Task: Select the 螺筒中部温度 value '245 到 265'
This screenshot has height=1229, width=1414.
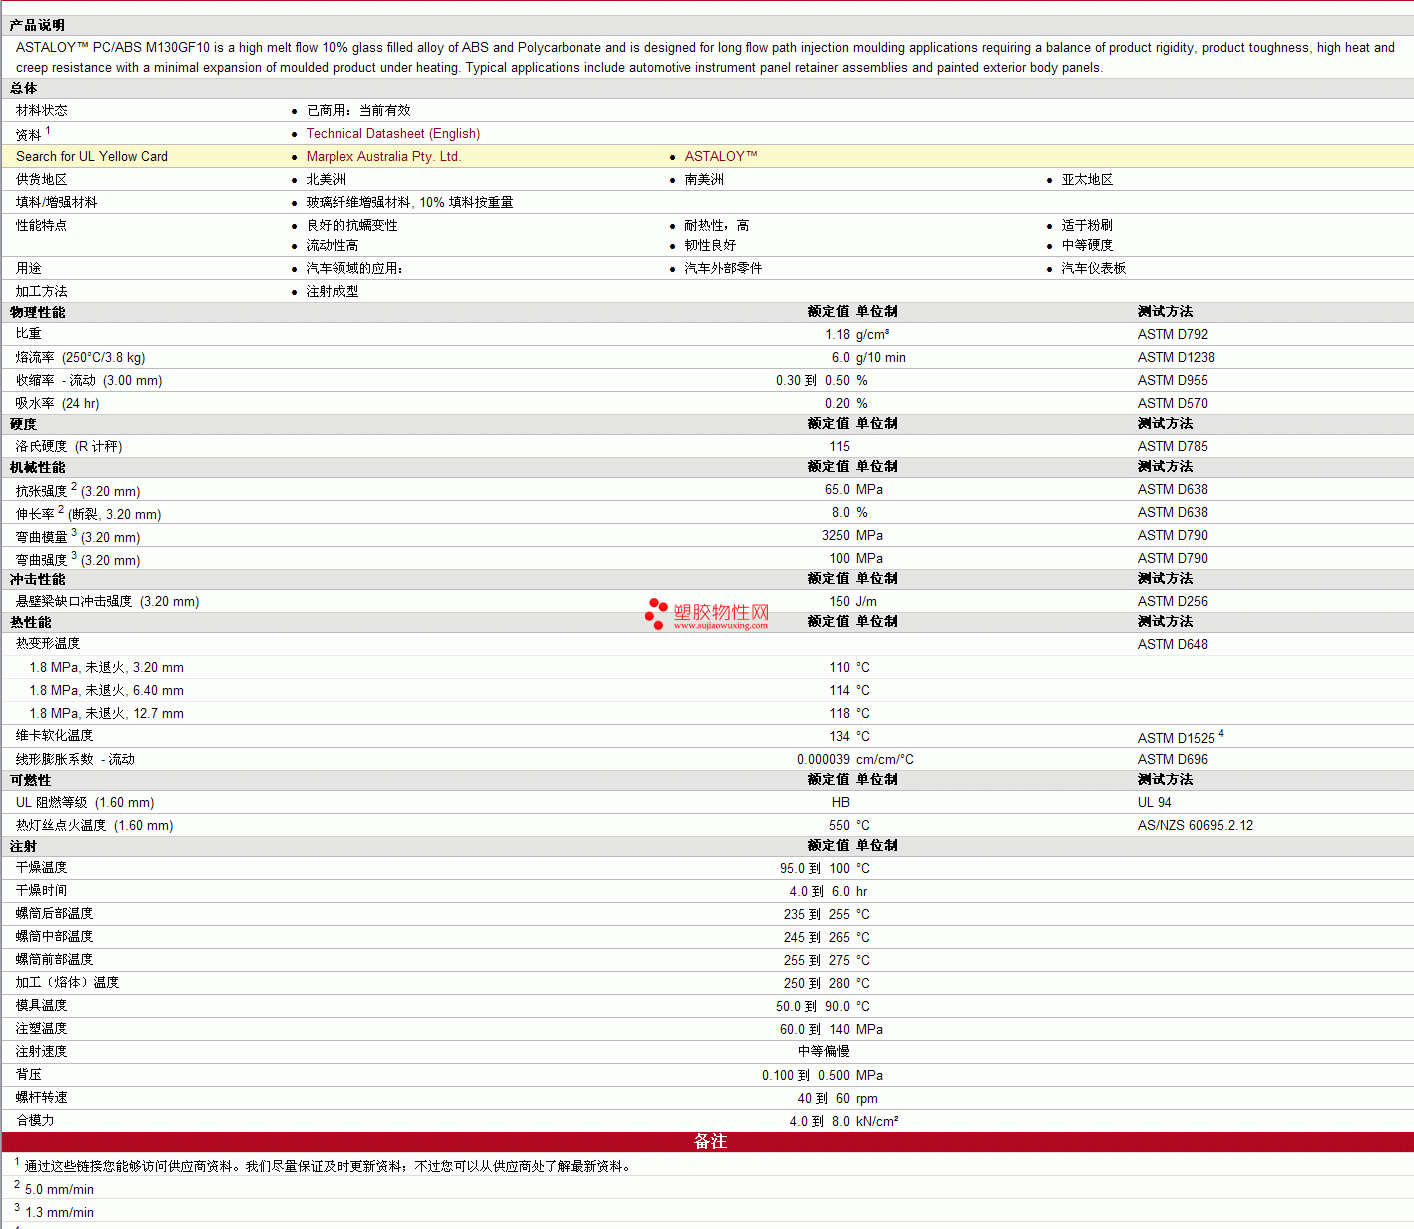Action: (817, 937)
